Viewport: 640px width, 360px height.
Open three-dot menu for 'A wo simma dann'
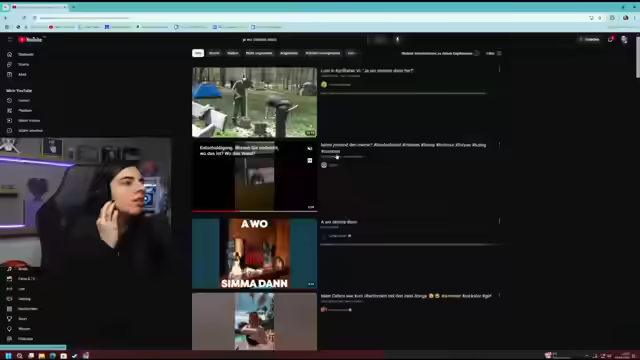click(x=499, y=221)
